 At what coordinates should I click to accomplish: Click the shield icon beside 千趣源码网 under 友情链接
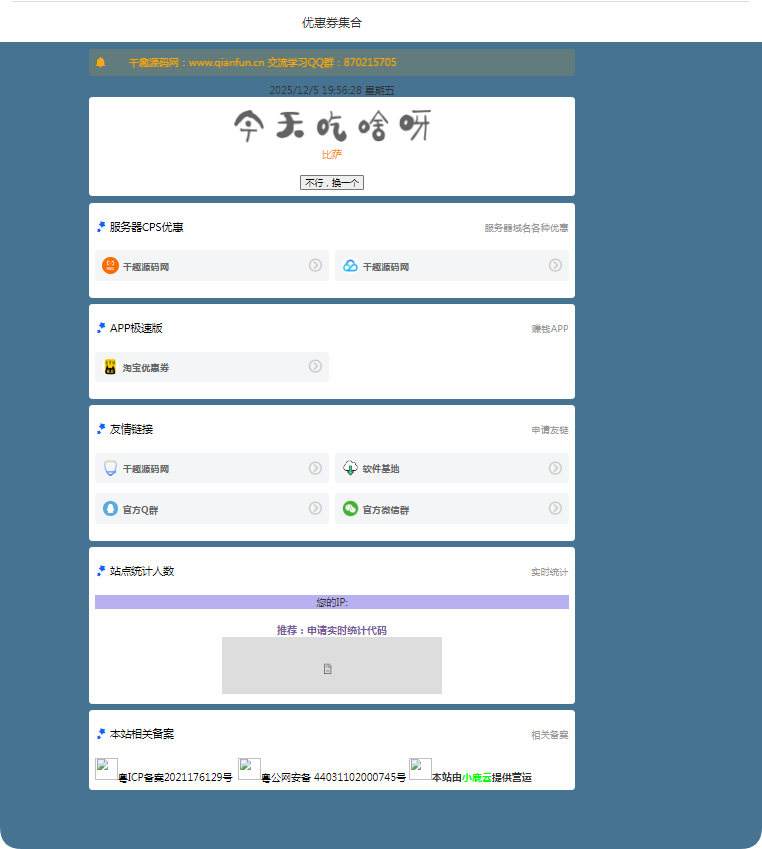[110, 468]
